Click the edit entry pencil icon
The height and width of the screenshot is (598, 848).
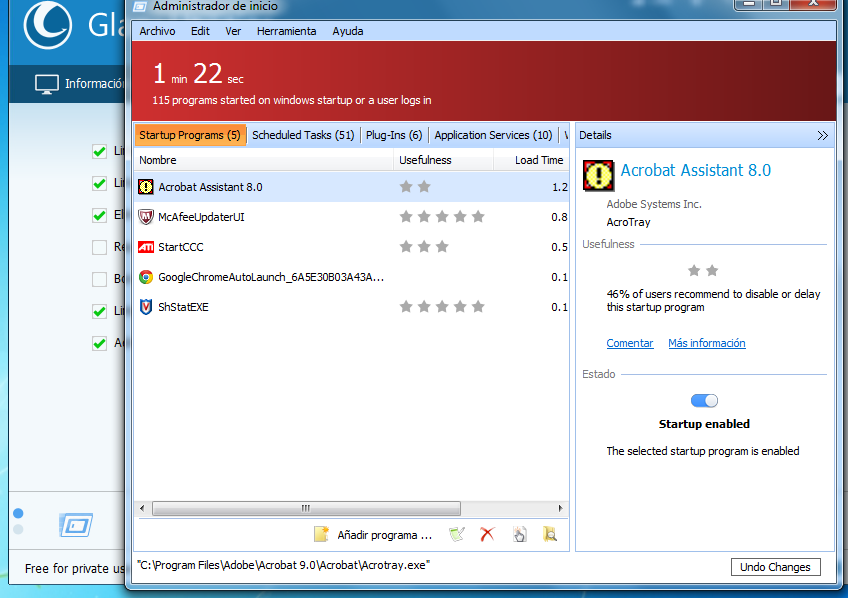pos(457,535)
